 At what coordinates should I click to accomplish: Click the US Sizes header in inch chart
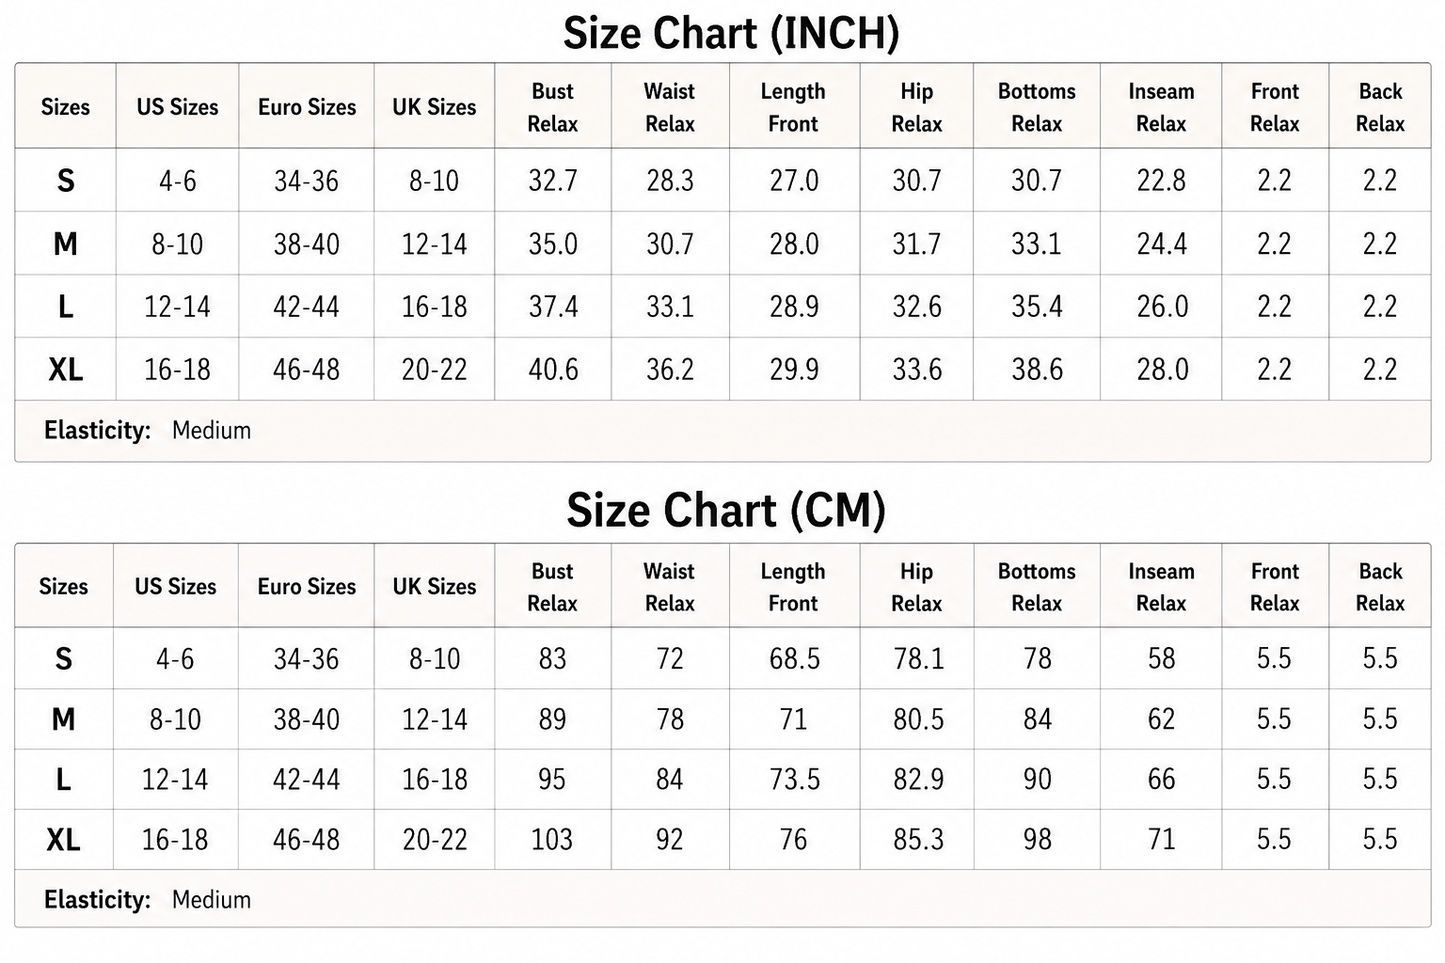[x=177, y=107]
